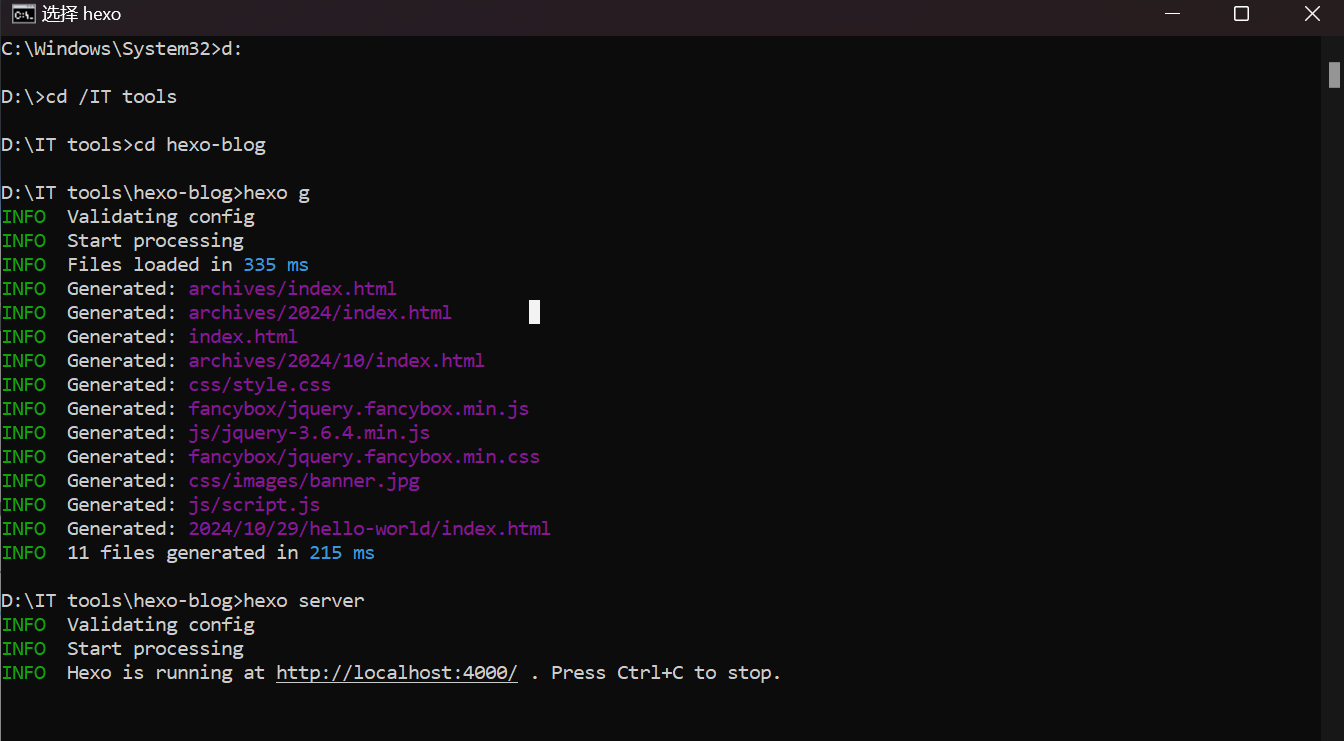
Task: Minimize the hexo command window
Action: pyautogui.click(x=1170, y=14)
